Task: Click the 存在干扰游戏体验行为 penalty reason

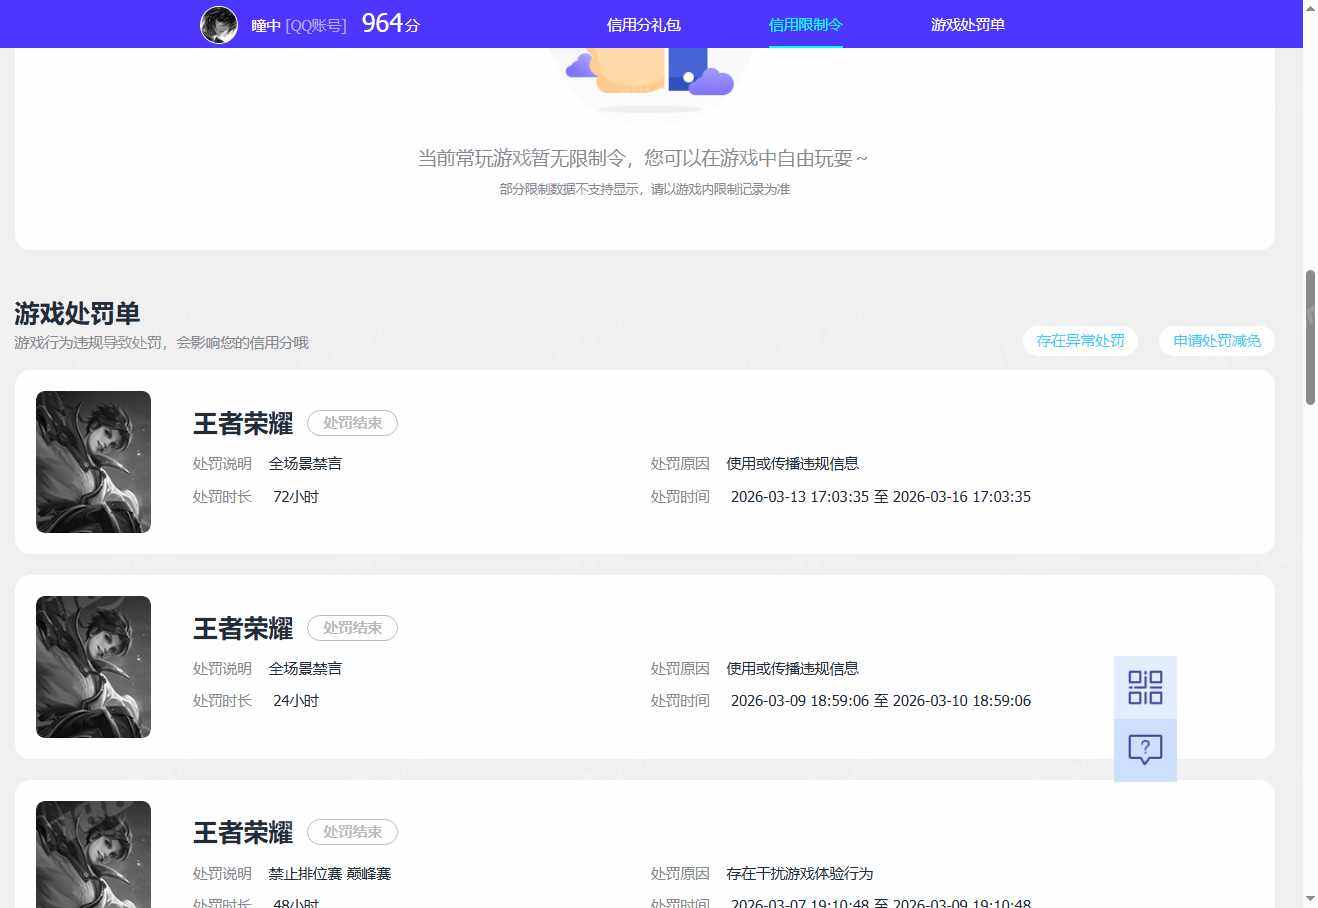Action: pyautogui.click(x=800, y=874)
